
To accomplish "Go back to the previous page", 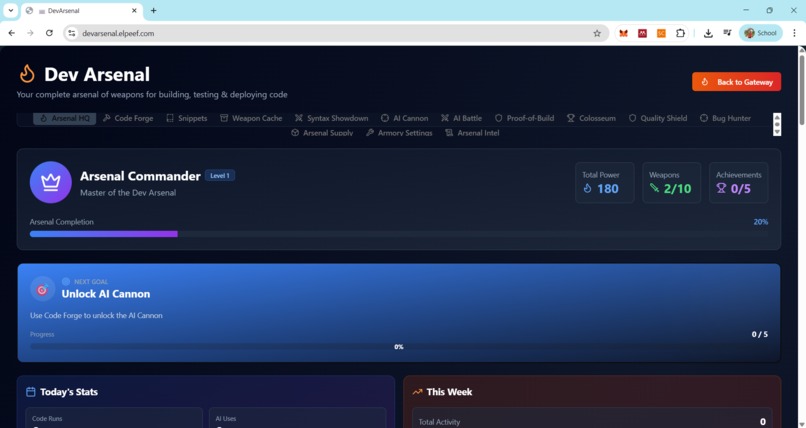I will click(x=12, y=33).
